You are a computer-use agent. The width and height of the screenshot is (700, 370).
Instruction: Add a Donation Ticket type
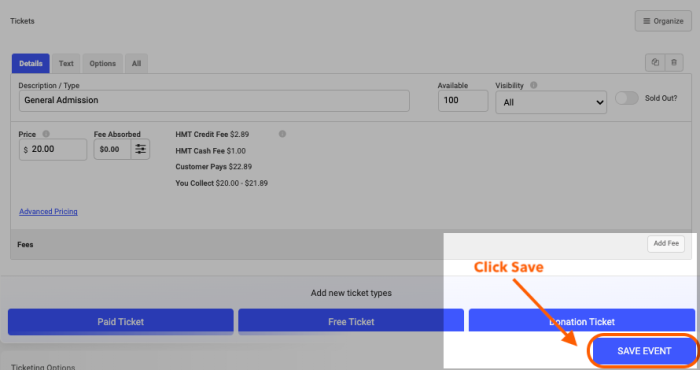pyautogui.click(x=582, y=321)
